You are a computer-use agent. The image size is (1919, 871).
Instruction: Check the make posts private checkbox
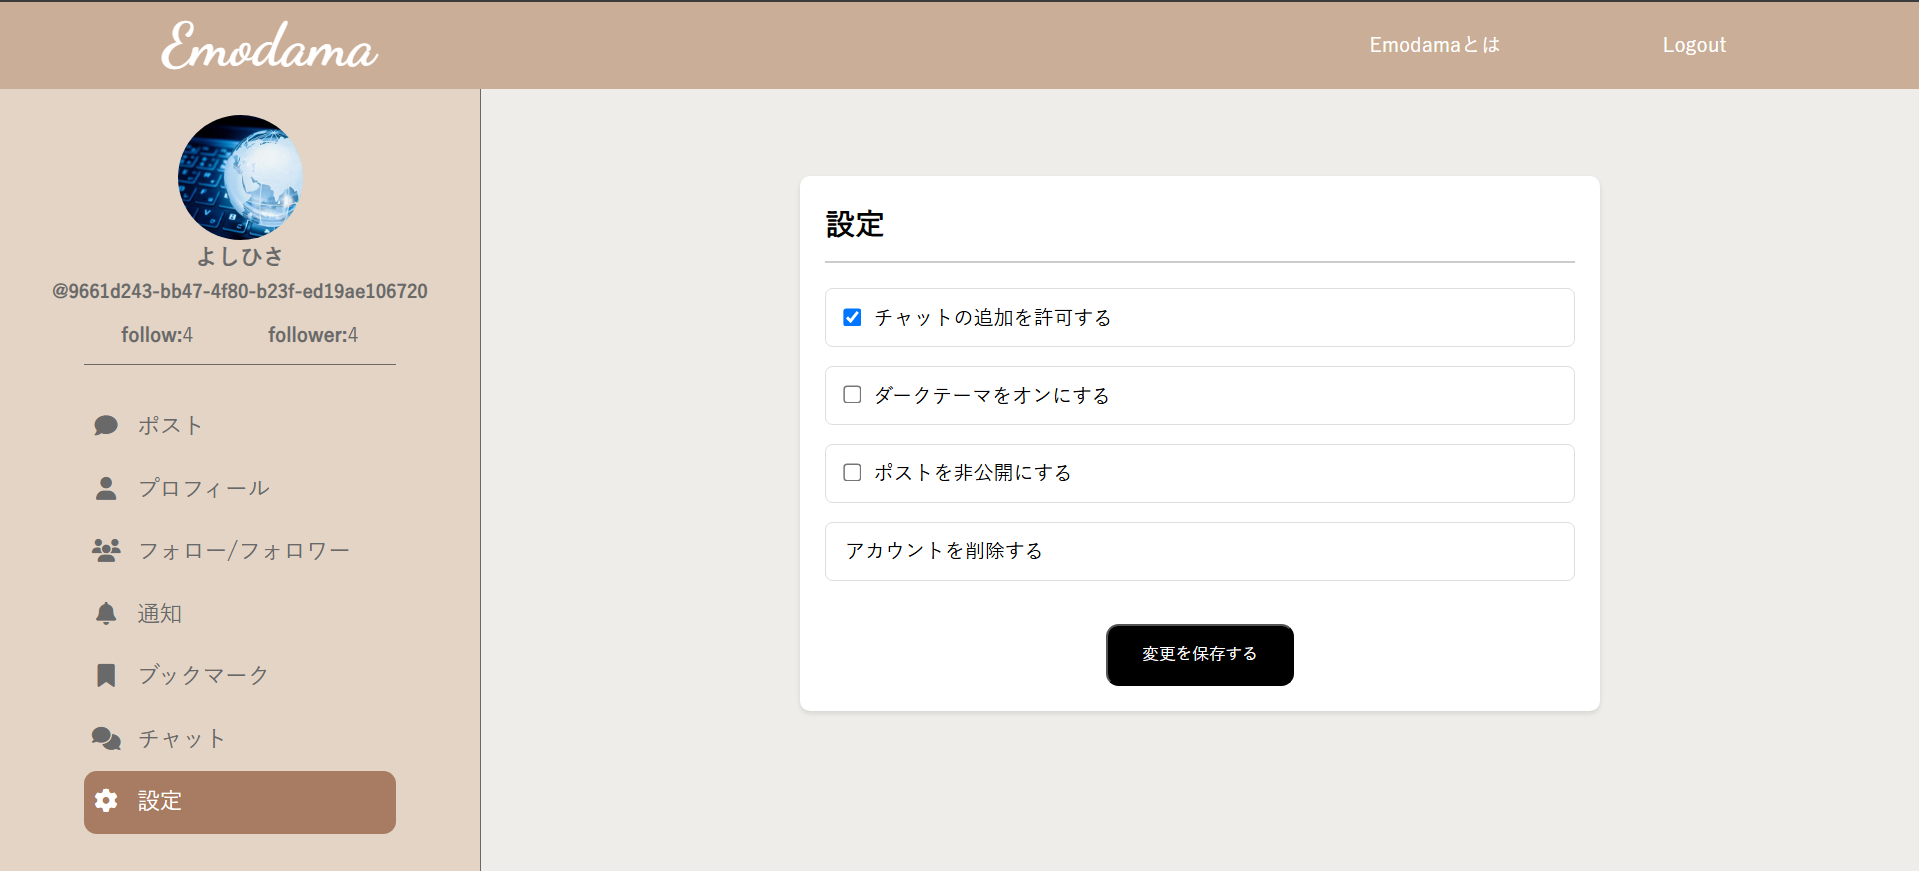tap(852, 472)
